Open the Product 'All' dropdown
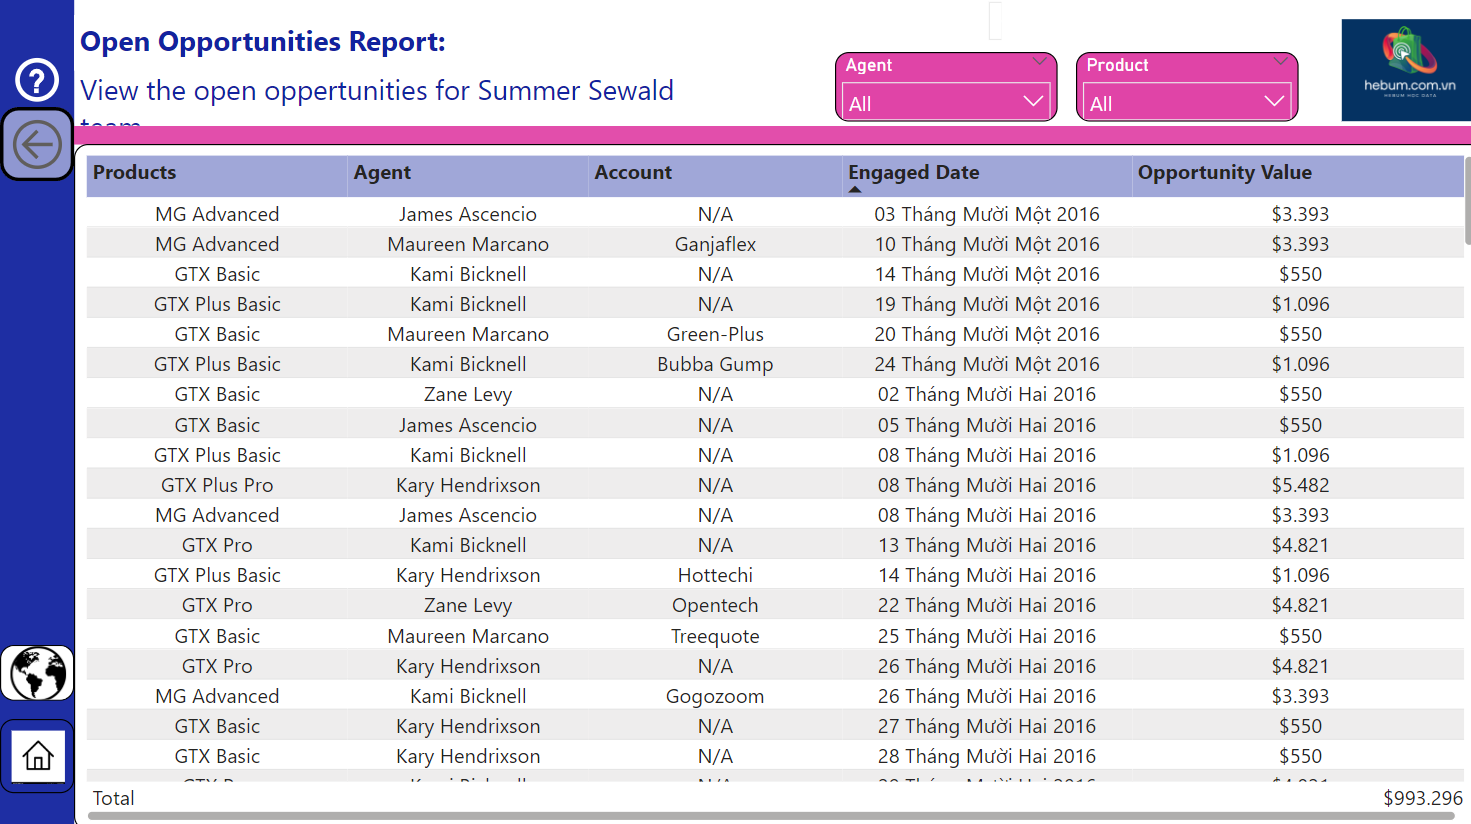This screenshot has height=824, width=1471. 1186,103
